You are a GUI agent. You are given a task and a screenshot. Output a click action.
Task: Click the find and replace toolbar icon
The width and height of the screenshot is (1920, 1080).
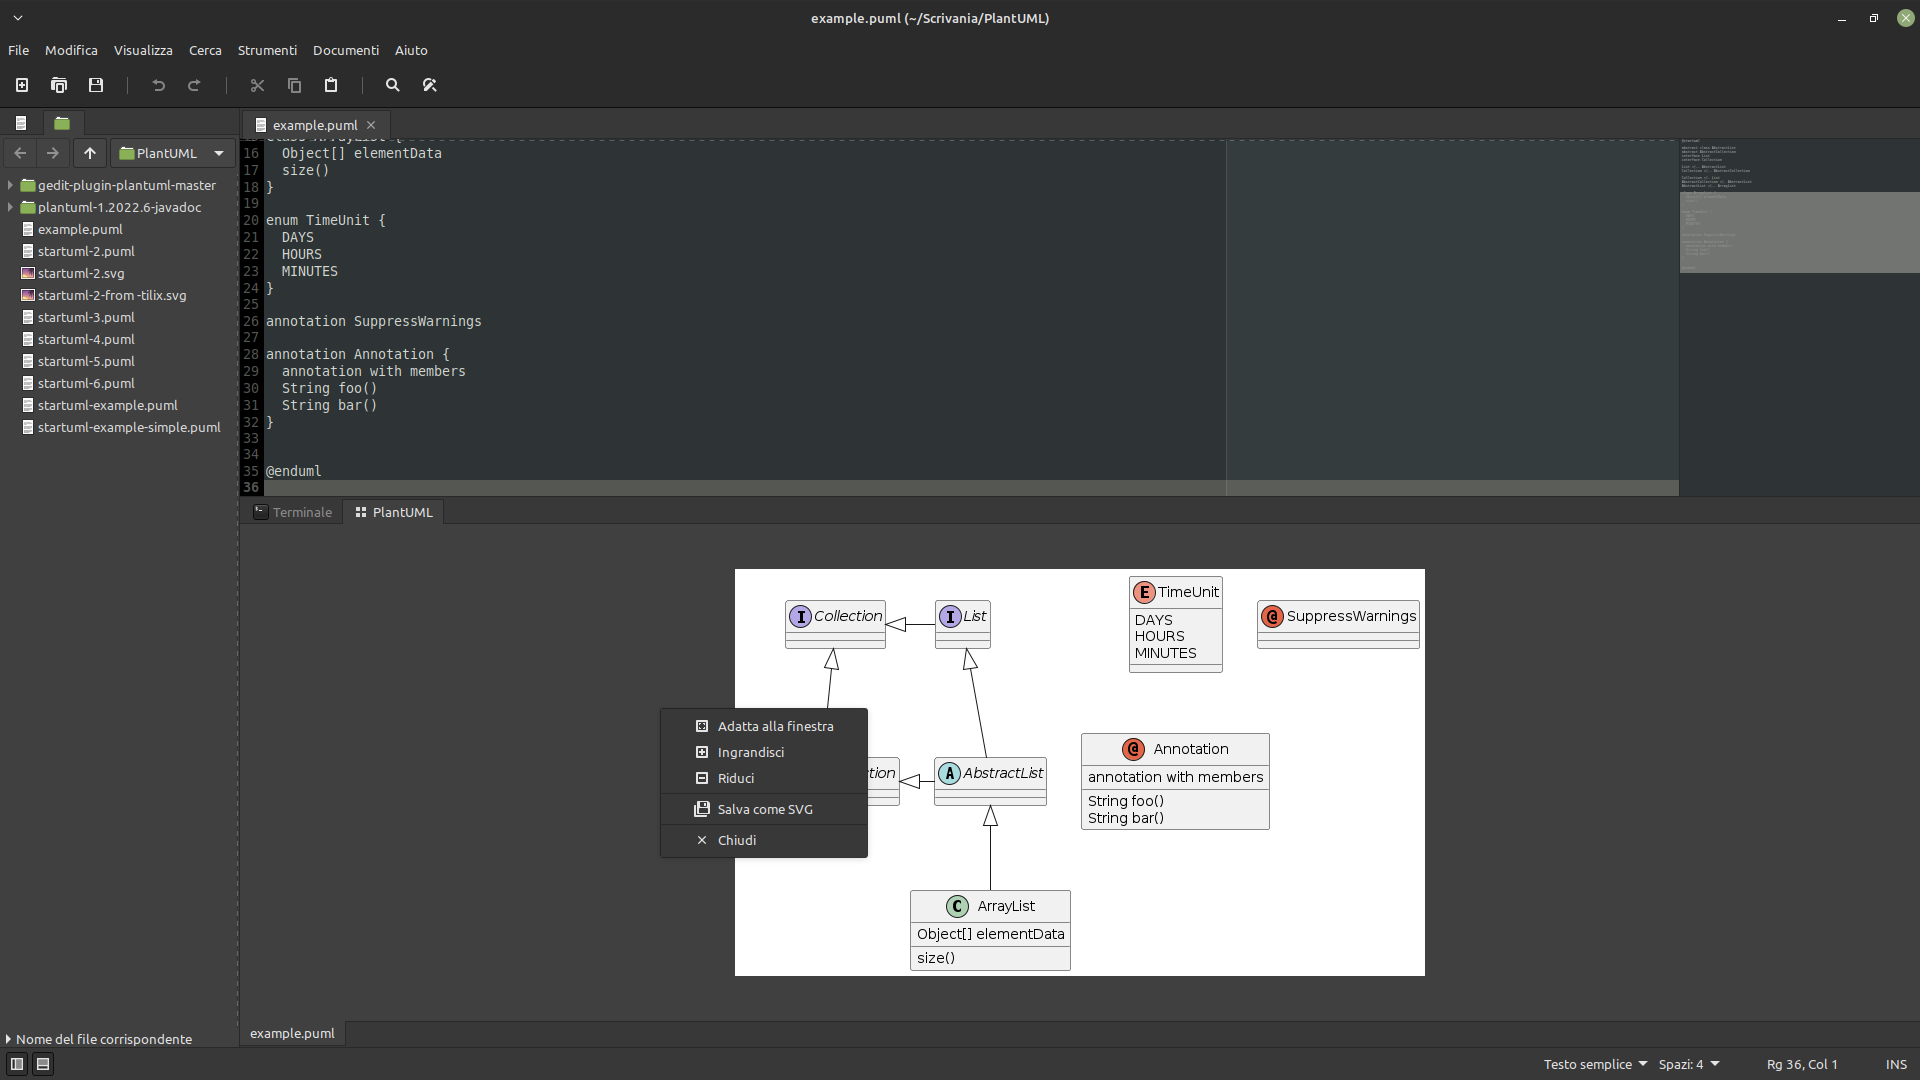(430, 85)
